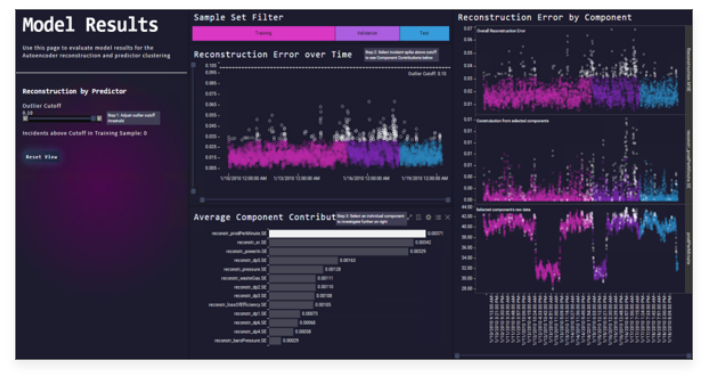Click the Reset View button
Viewport: 708px width, 381px height.
click(42, 157)
